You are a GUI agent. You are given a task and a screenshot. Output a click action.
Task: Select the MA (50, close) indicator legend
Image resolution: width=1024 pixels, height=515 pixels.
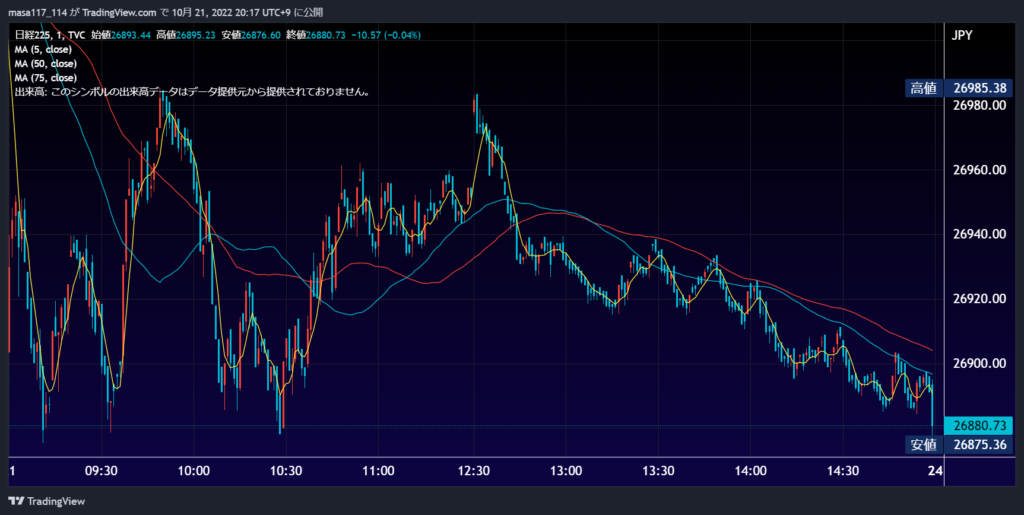click(46, 64)
